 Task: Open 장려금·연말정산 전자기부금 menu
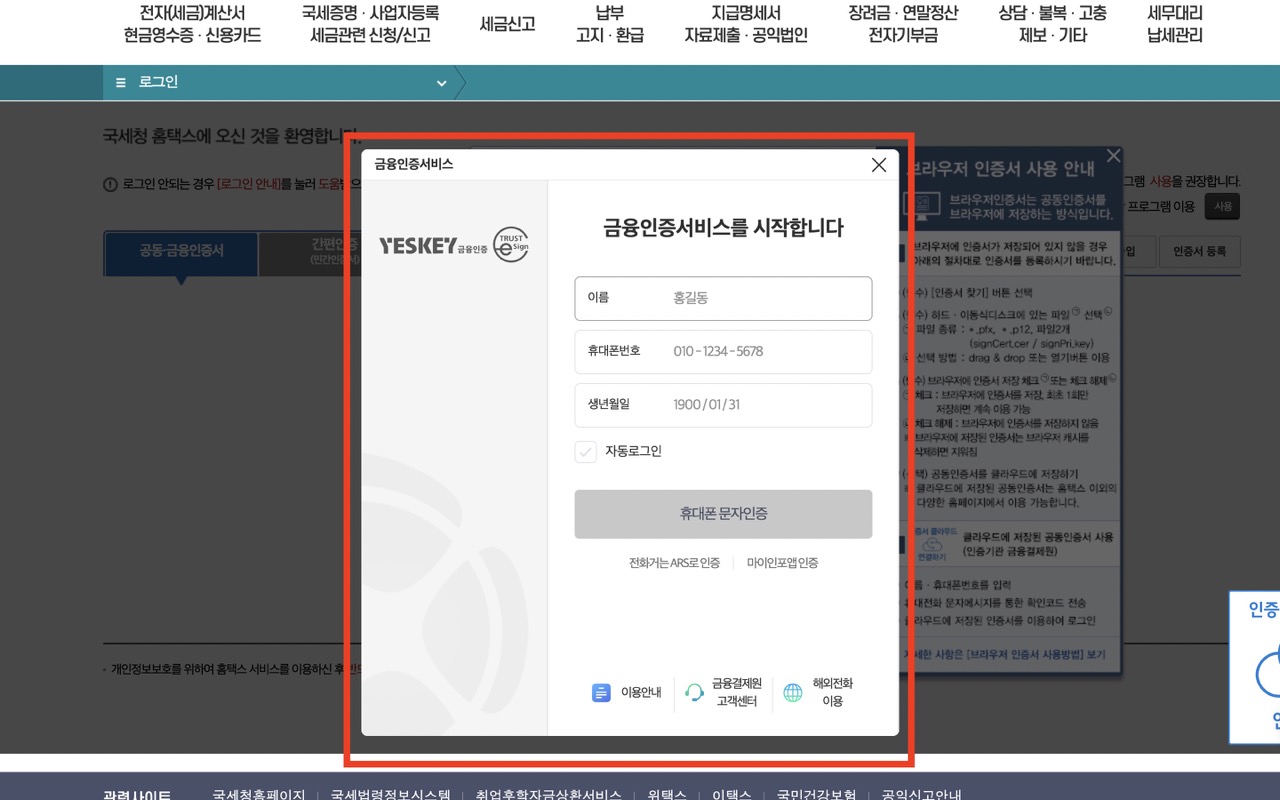tap(903, 24)
